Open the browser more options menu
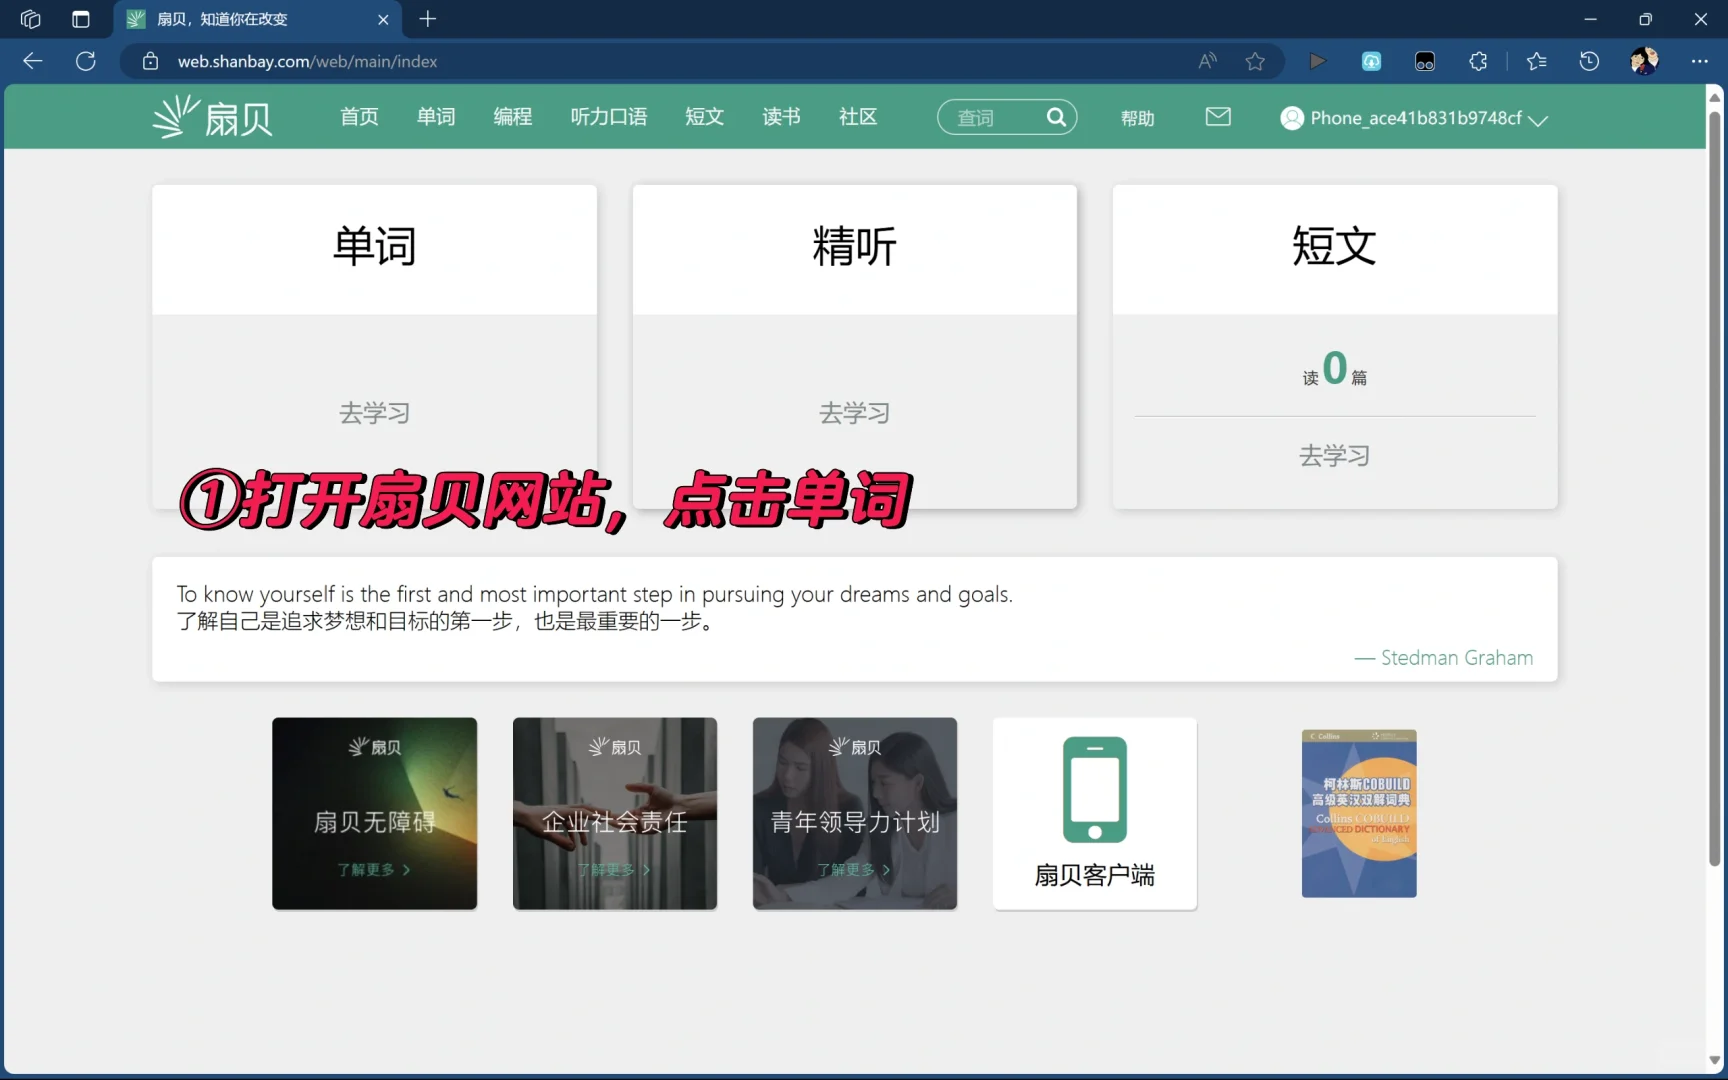1728x1080 pixels. (x=1700, y=61)
